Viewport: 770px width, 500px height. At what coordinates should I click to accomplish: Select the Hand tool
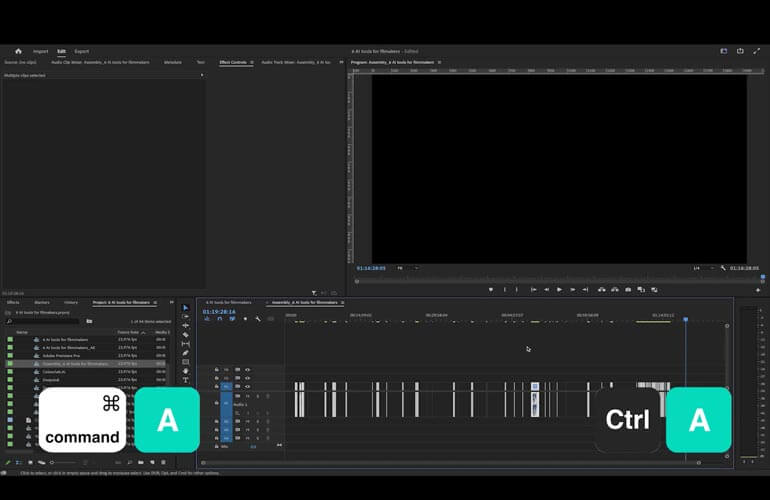click(x=186, y=371)
